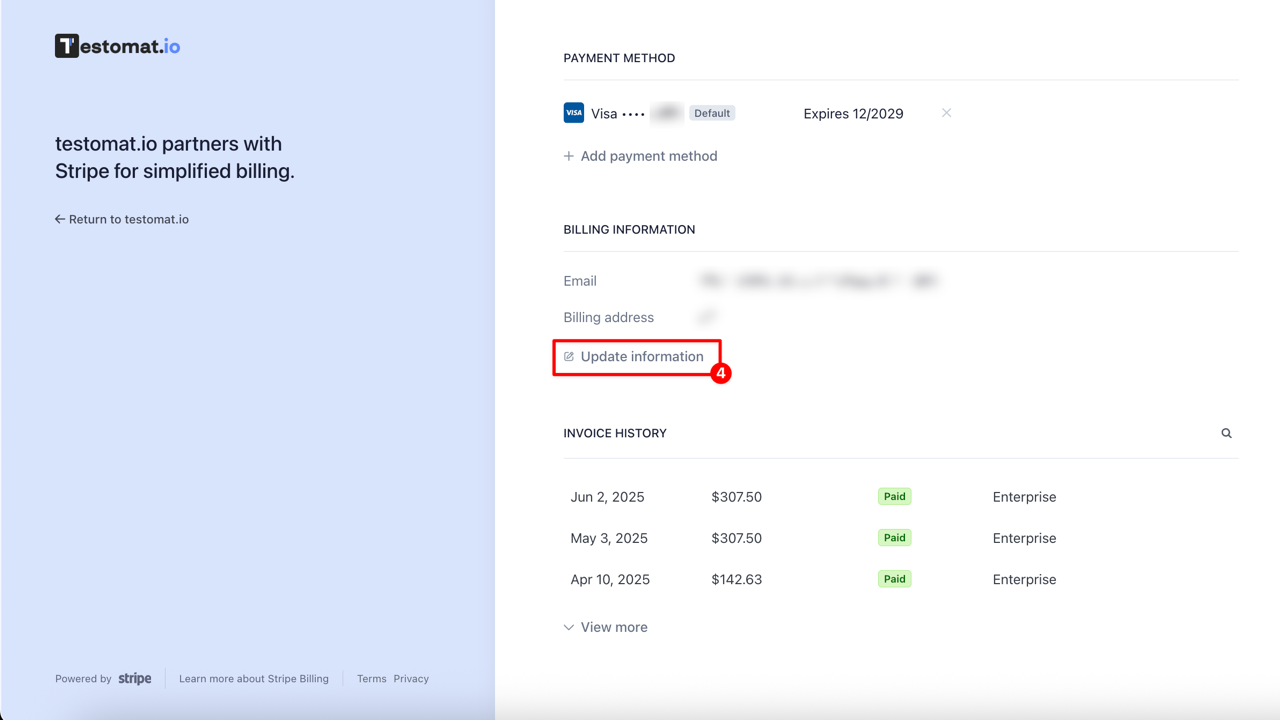Click the View more chevron arrow
1280x720 pixels.
coord(569,628)
